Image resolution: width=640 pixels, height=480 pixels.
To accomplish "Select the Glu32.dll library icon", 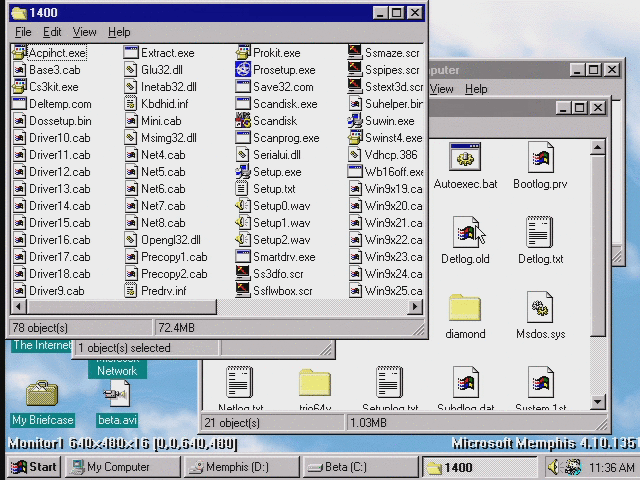I will 131,70.
